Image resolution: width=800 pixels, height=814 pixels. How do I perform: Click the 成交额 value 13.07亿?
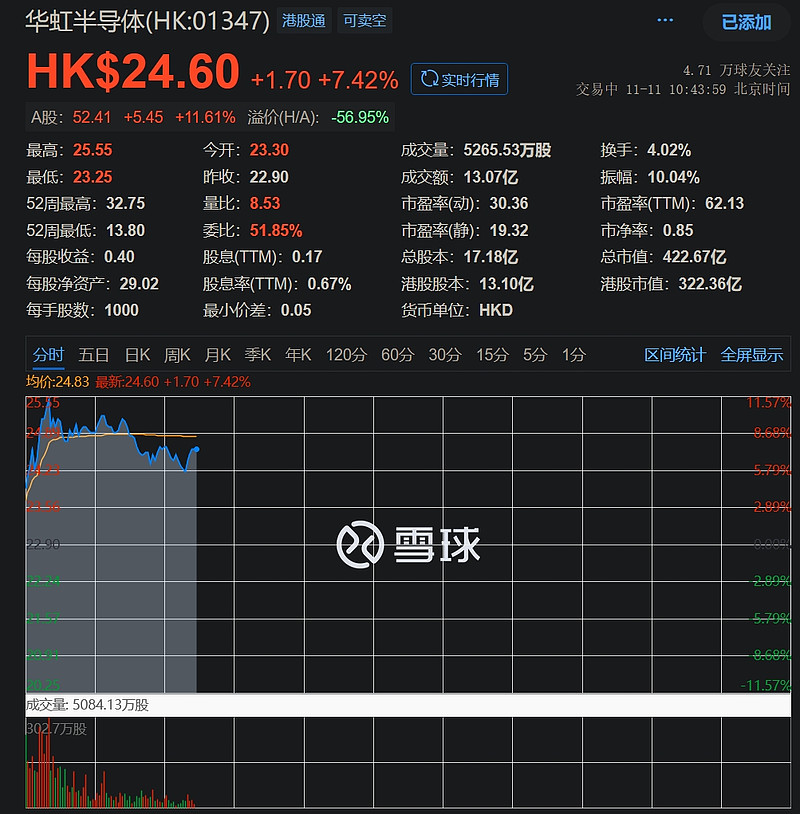pos(491,177)
